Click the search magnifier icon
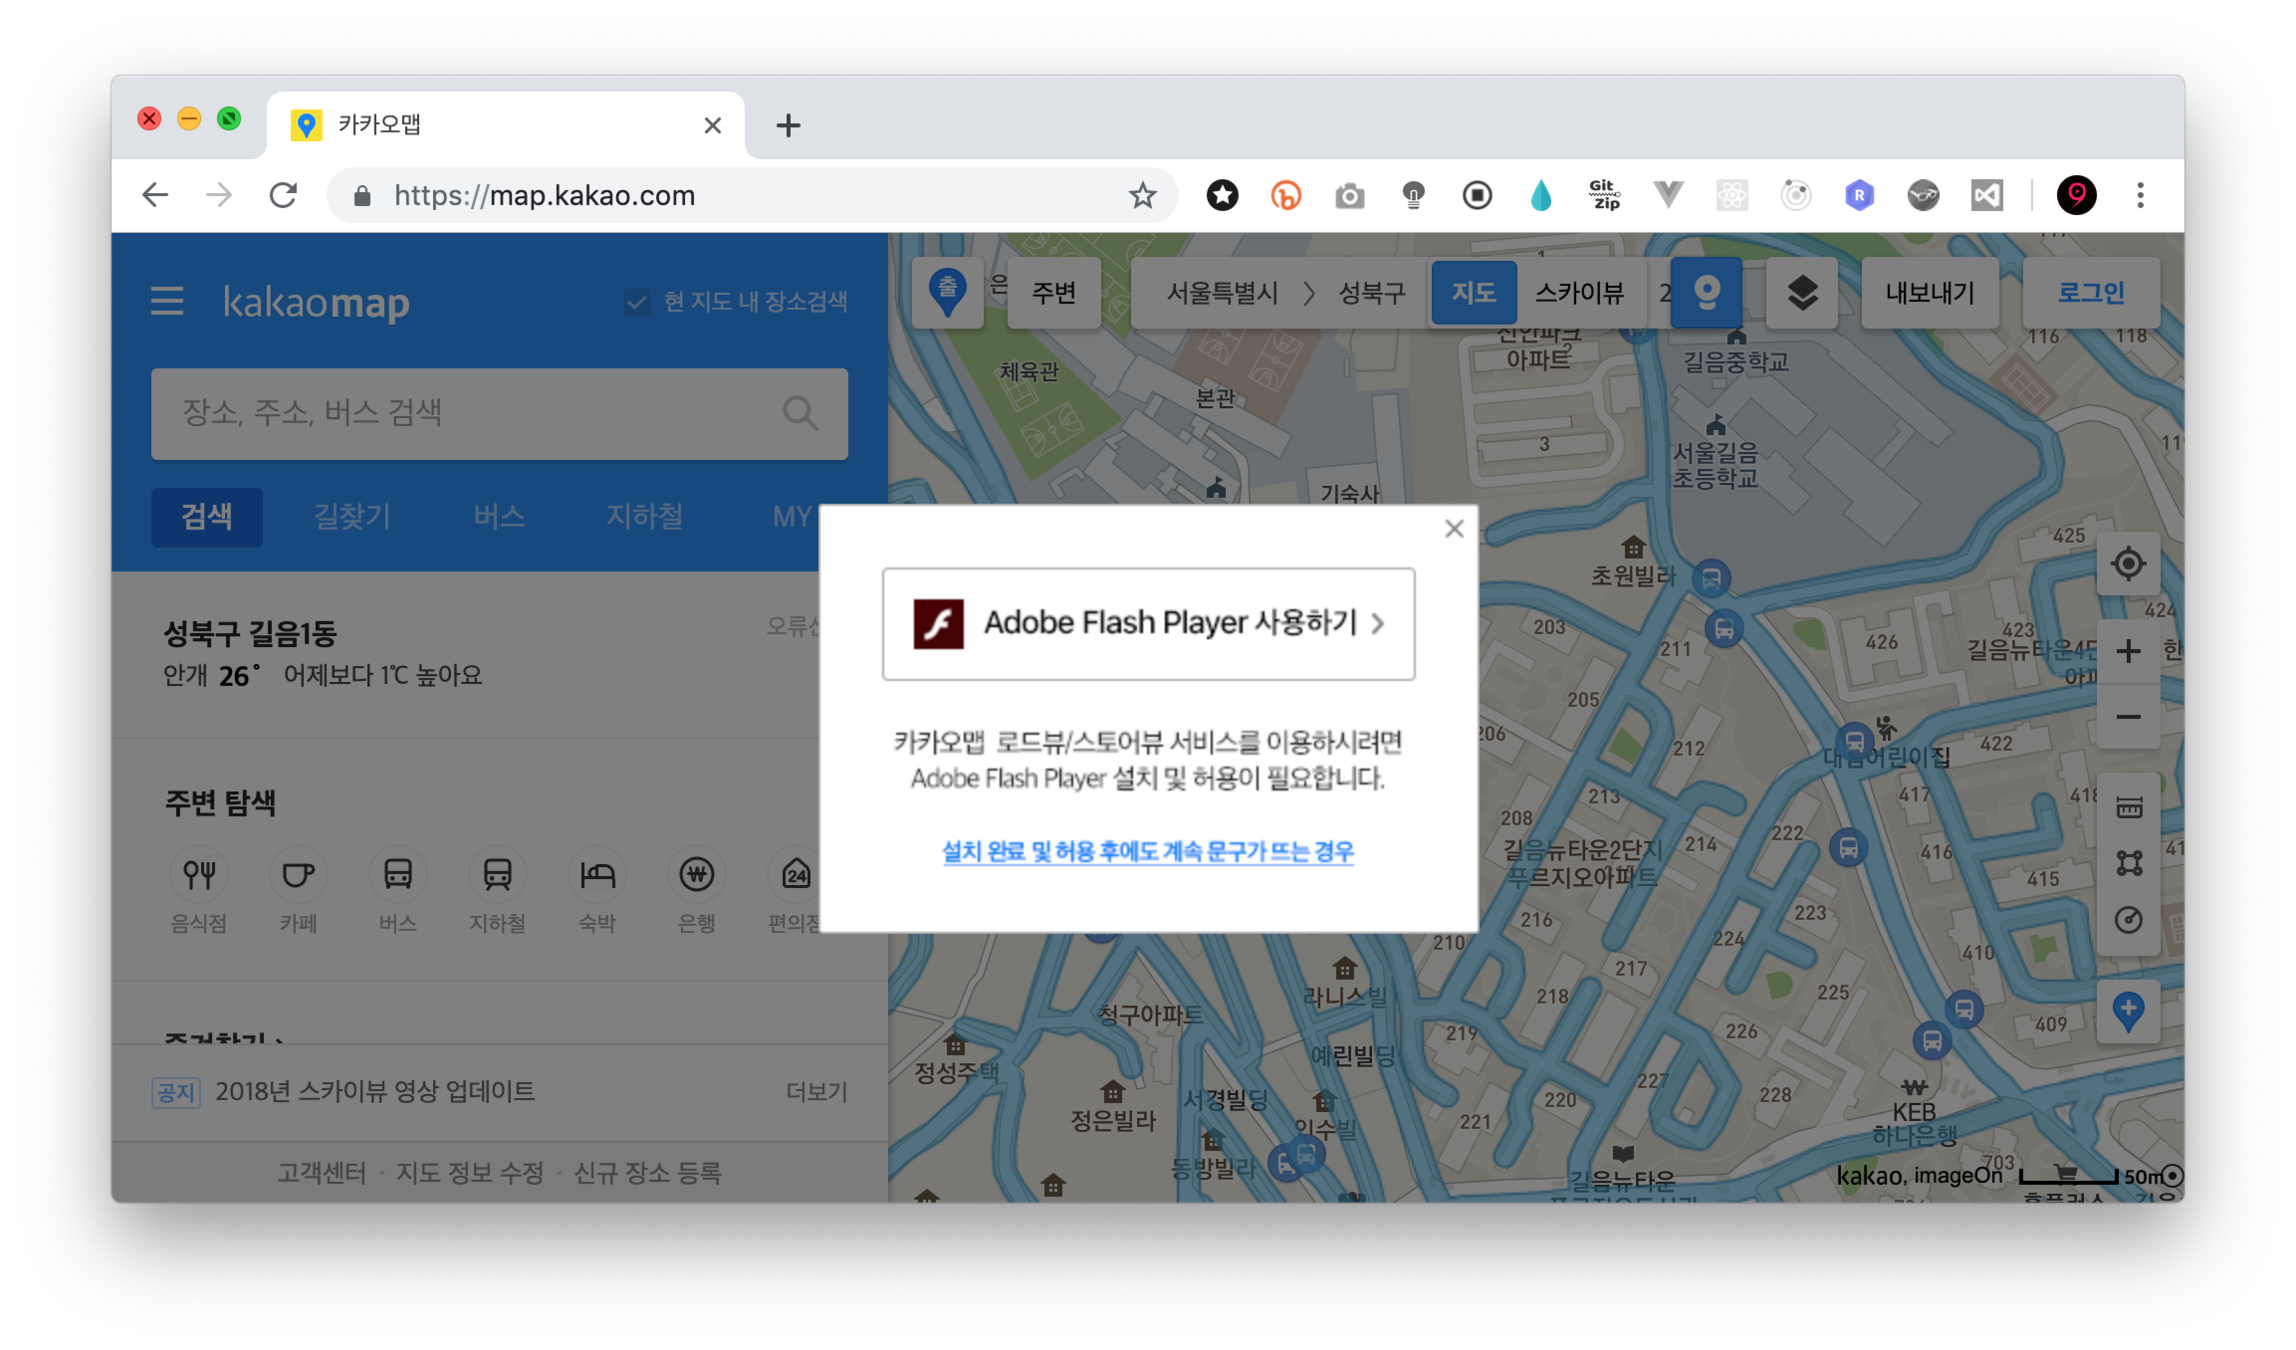The width and height of the screenshot is (2296, 1350). 799,413
